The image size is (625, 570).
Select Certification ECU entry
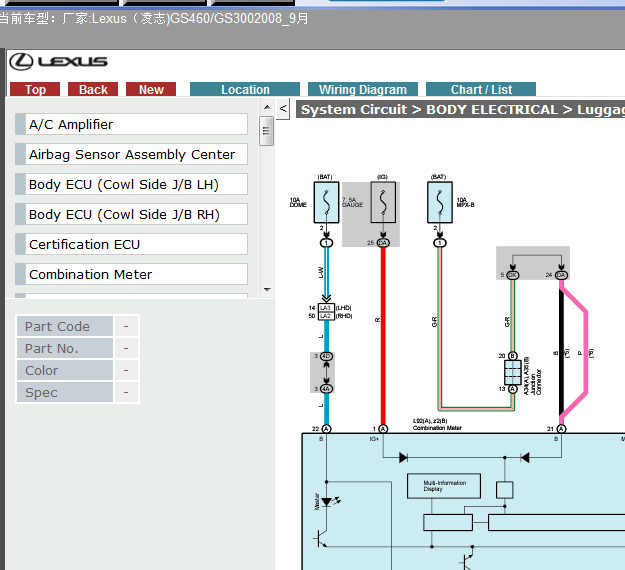[131, 244]
